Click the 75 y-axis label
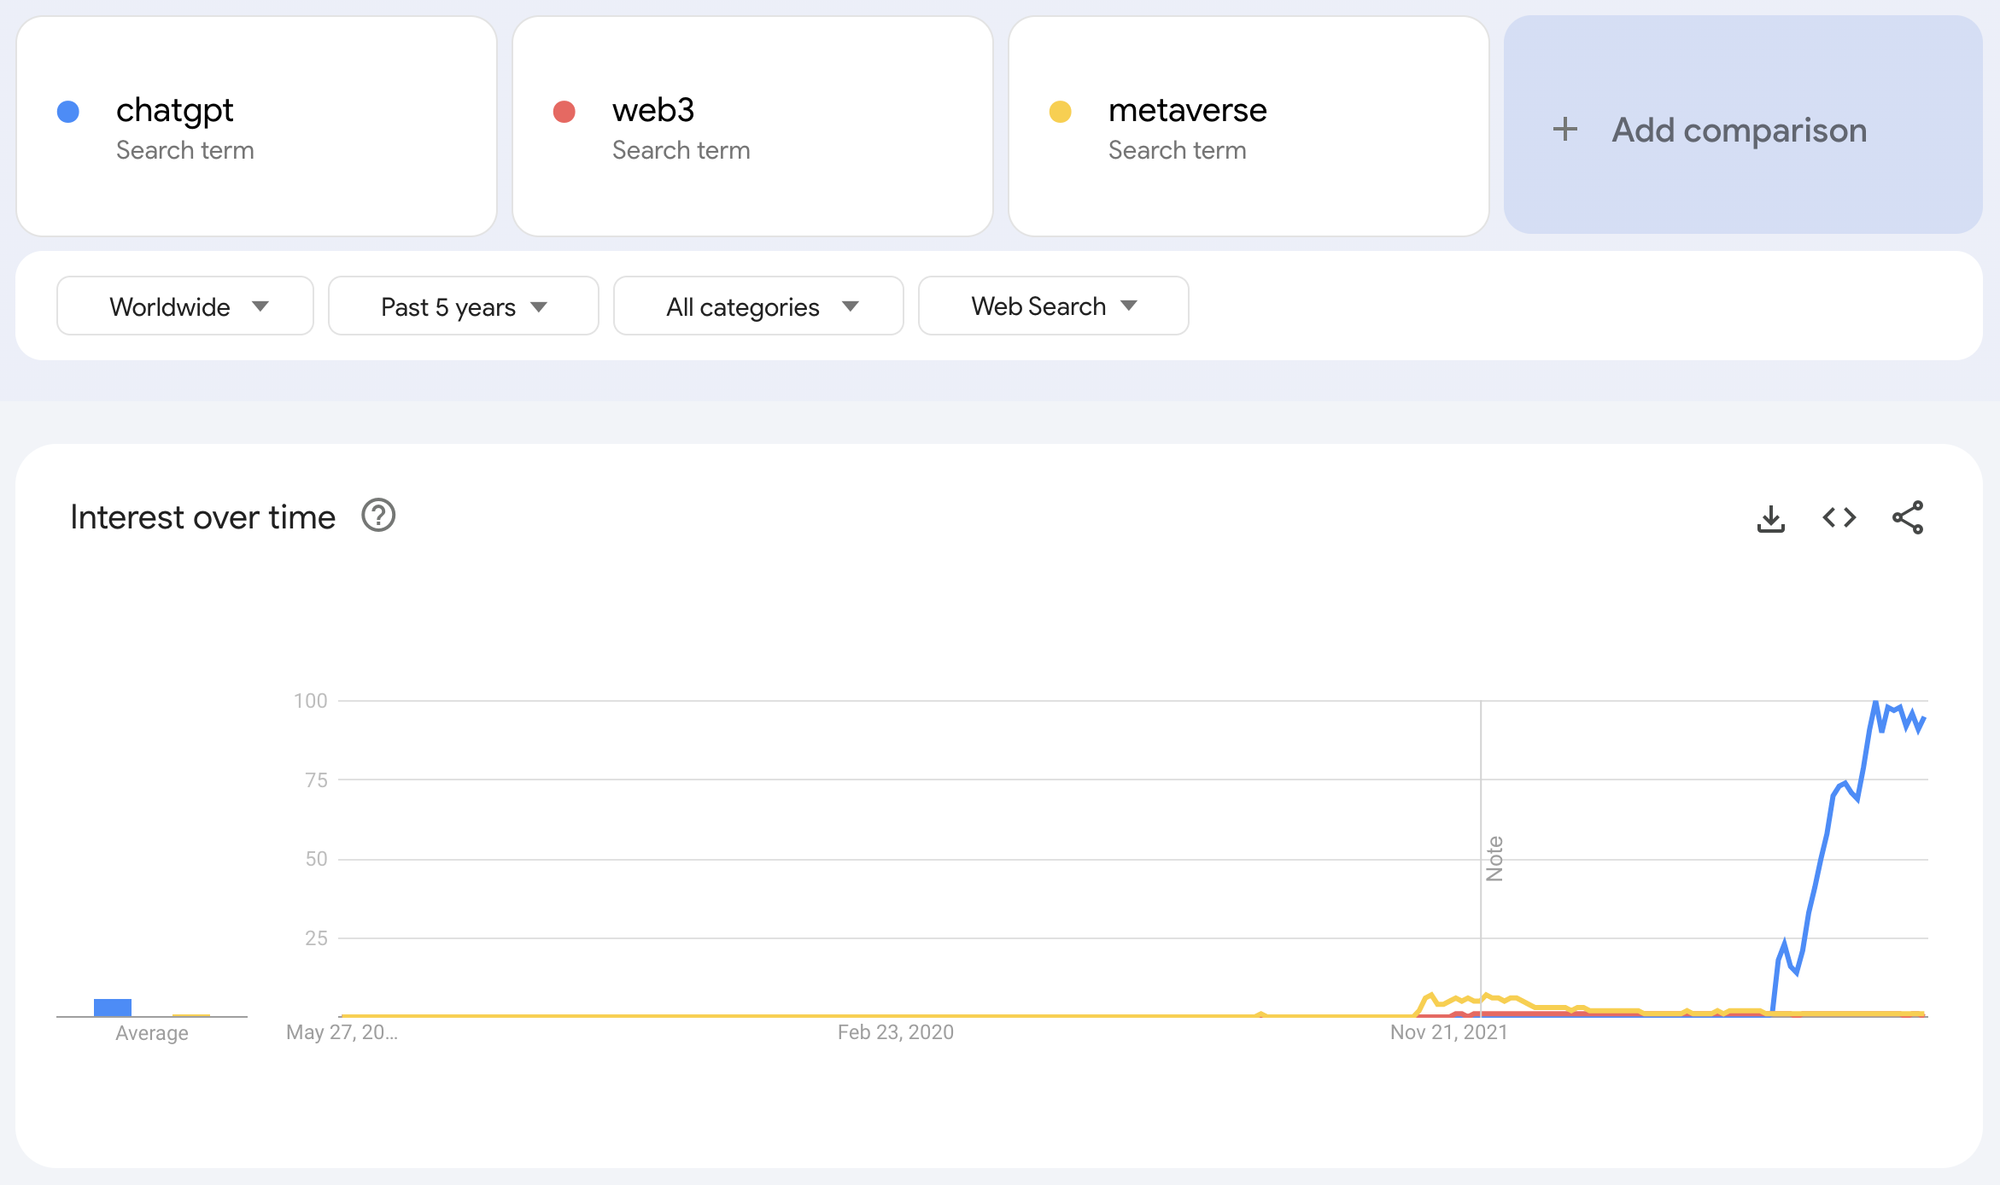Viewport: 2000px width, 1185px height. (x=316, y=780)
